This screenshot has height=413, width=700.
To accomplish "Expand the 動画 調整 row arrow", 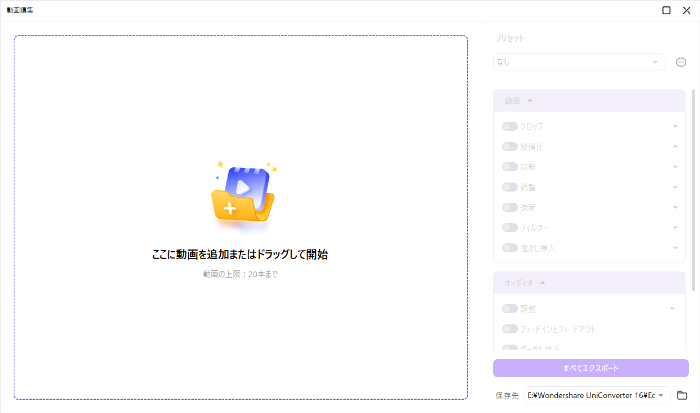I will click(675, 187).
